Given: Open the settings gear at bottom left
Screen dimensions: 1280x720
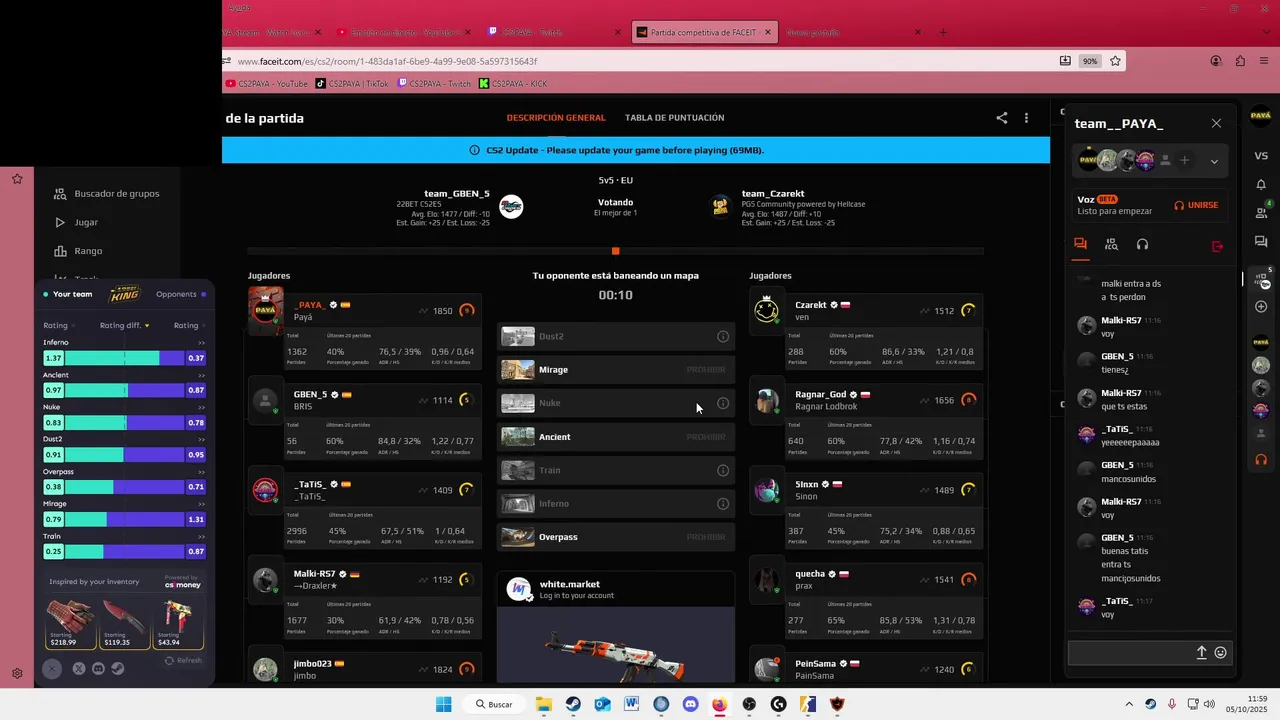Looking at the screenshot, I should tap(17, 673).
